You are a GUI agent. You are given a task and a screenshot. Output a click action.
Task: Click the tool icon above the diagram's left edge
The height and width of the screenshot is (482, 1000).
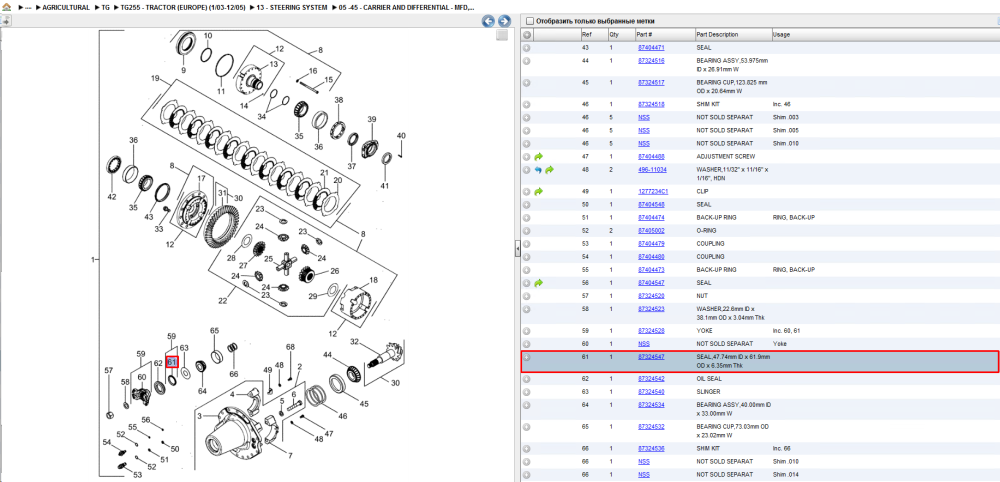pos(5,20)
